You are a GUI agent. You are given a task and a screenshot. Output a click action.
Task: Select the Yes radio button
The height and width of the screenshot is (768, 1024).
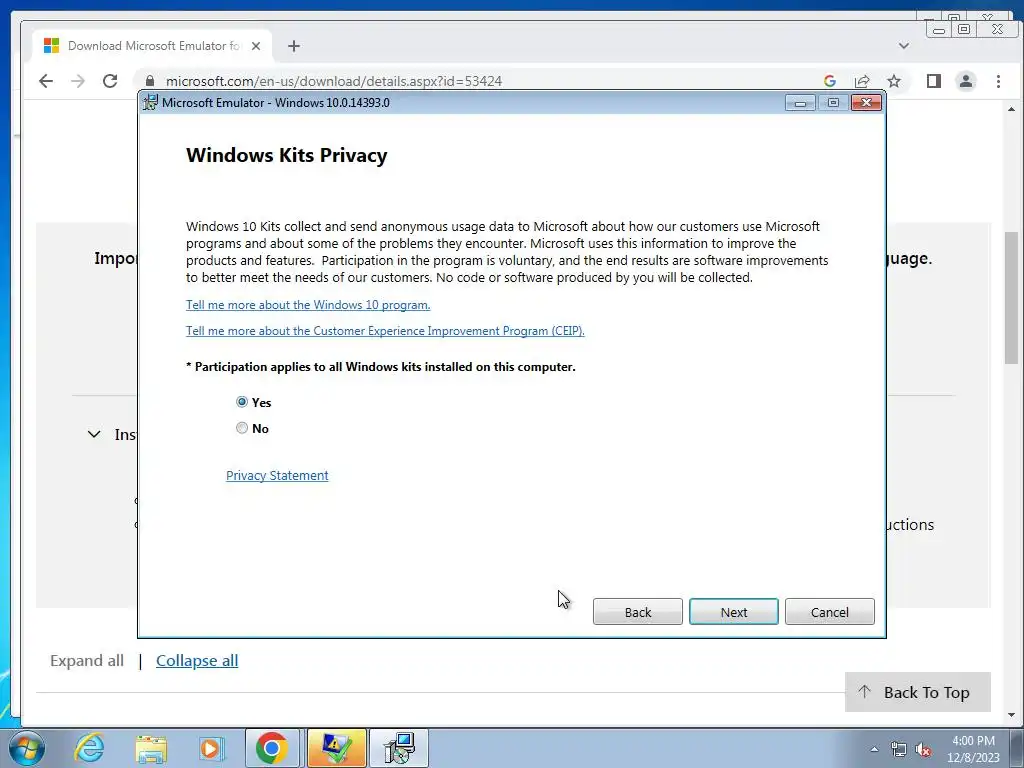tap(242, 402)
